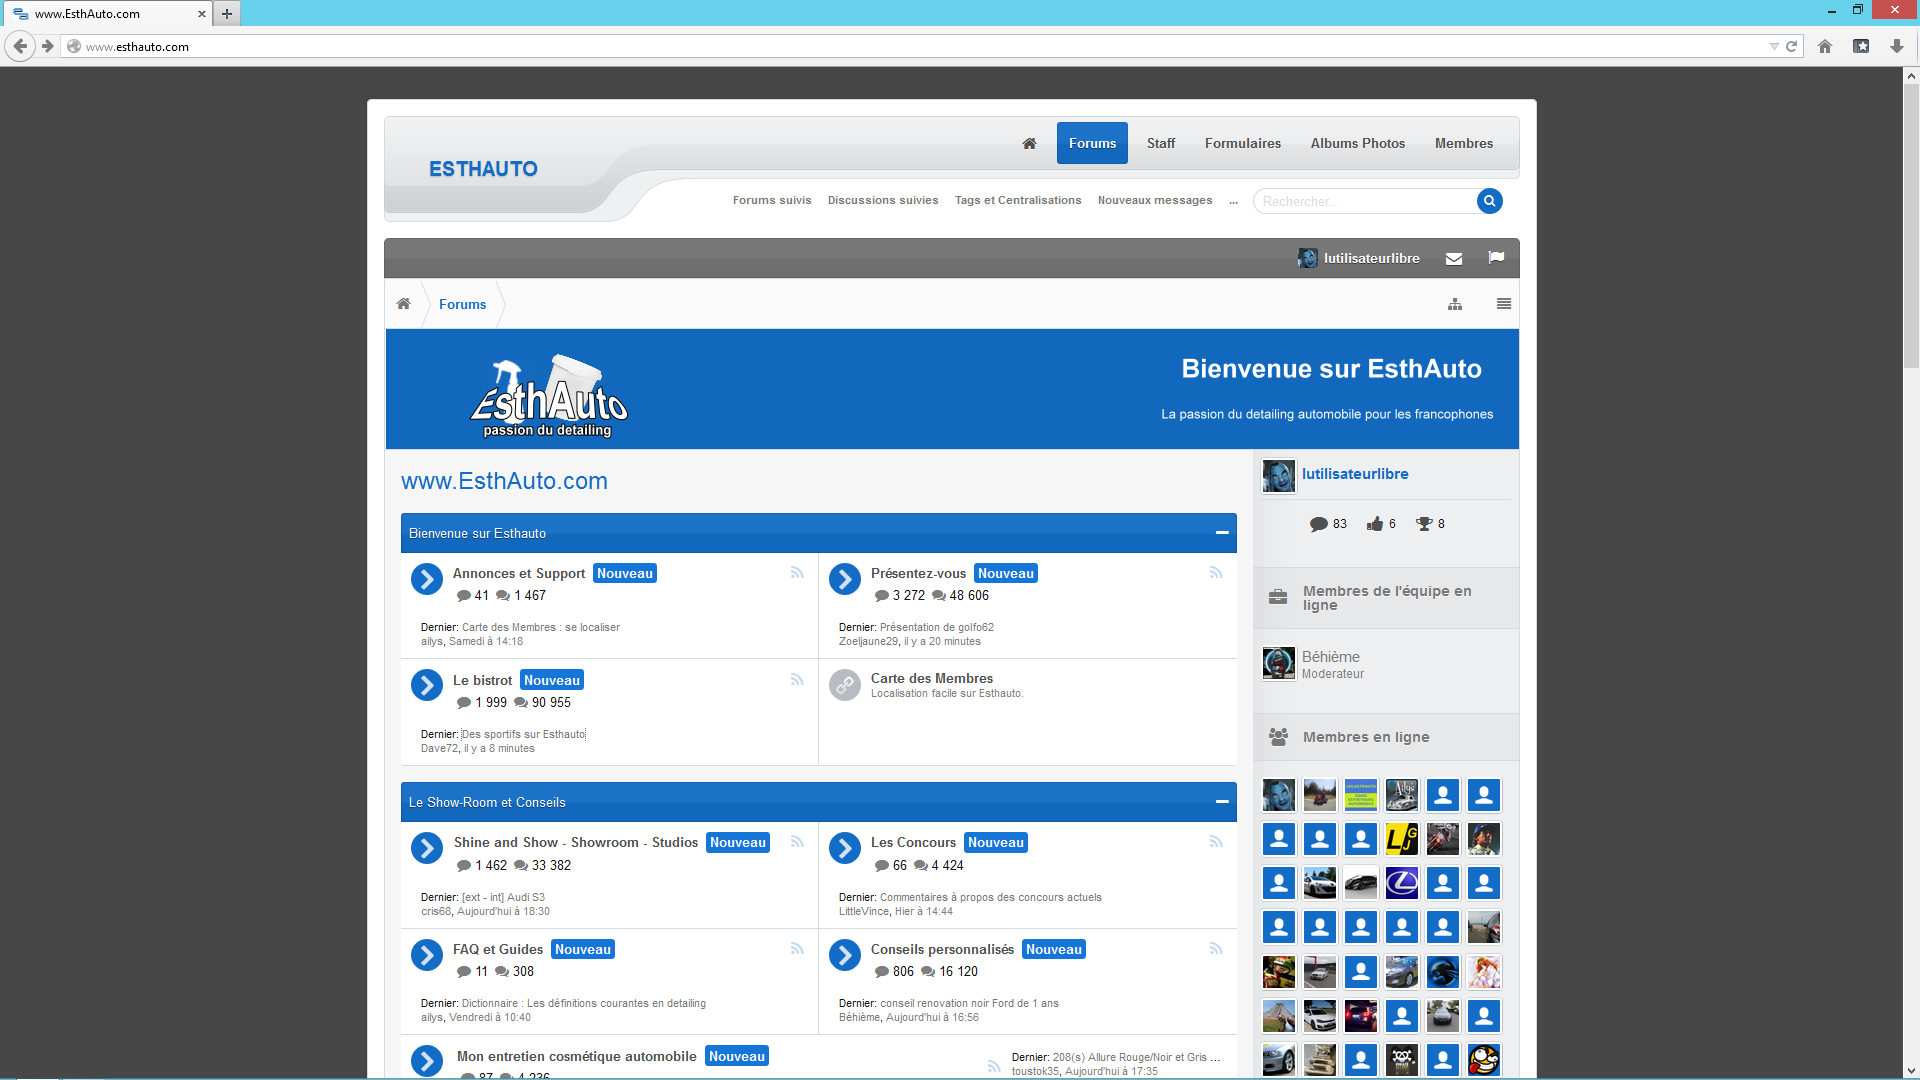The image size is (1920, 1080).
Task: Click the Lexus logo member avatar
Action: [1402, 883]
